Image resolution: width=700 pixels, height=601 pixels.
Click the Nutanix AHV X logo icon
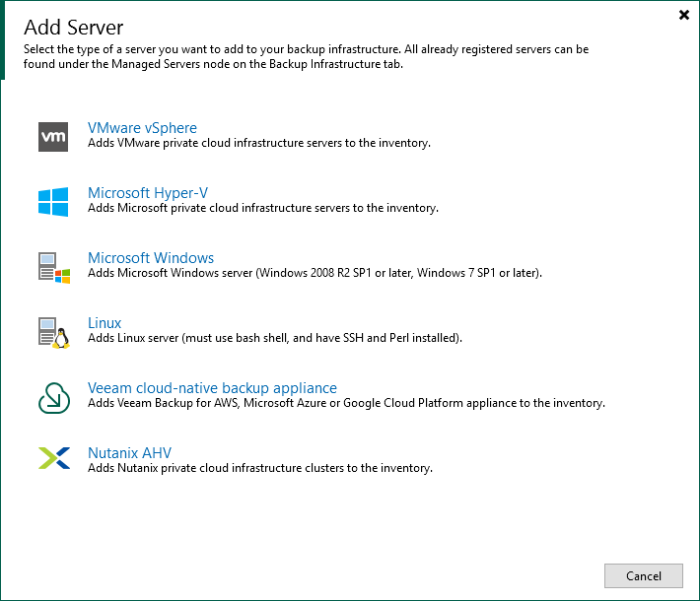coord(54,458)
